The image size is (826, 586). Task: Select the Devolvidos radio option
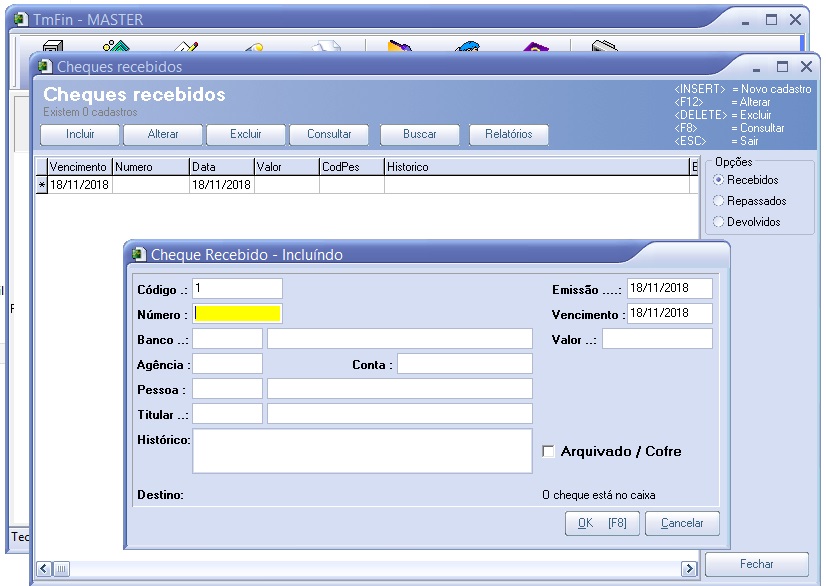[x=719, y=222]
